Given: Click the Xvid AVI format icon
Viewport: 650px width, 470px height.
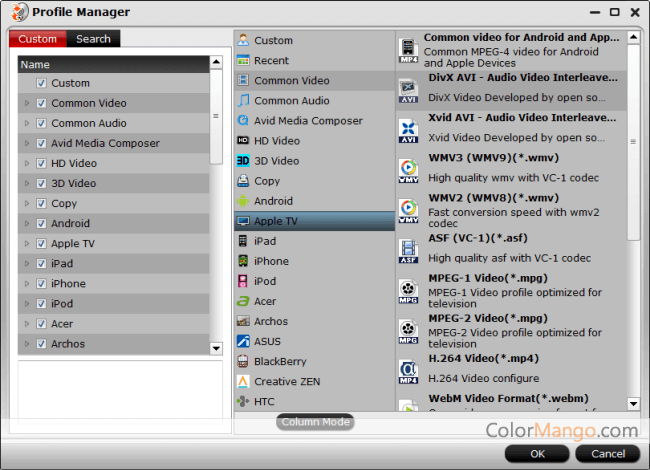Looking at the screenshot, I should coord(408,130).
